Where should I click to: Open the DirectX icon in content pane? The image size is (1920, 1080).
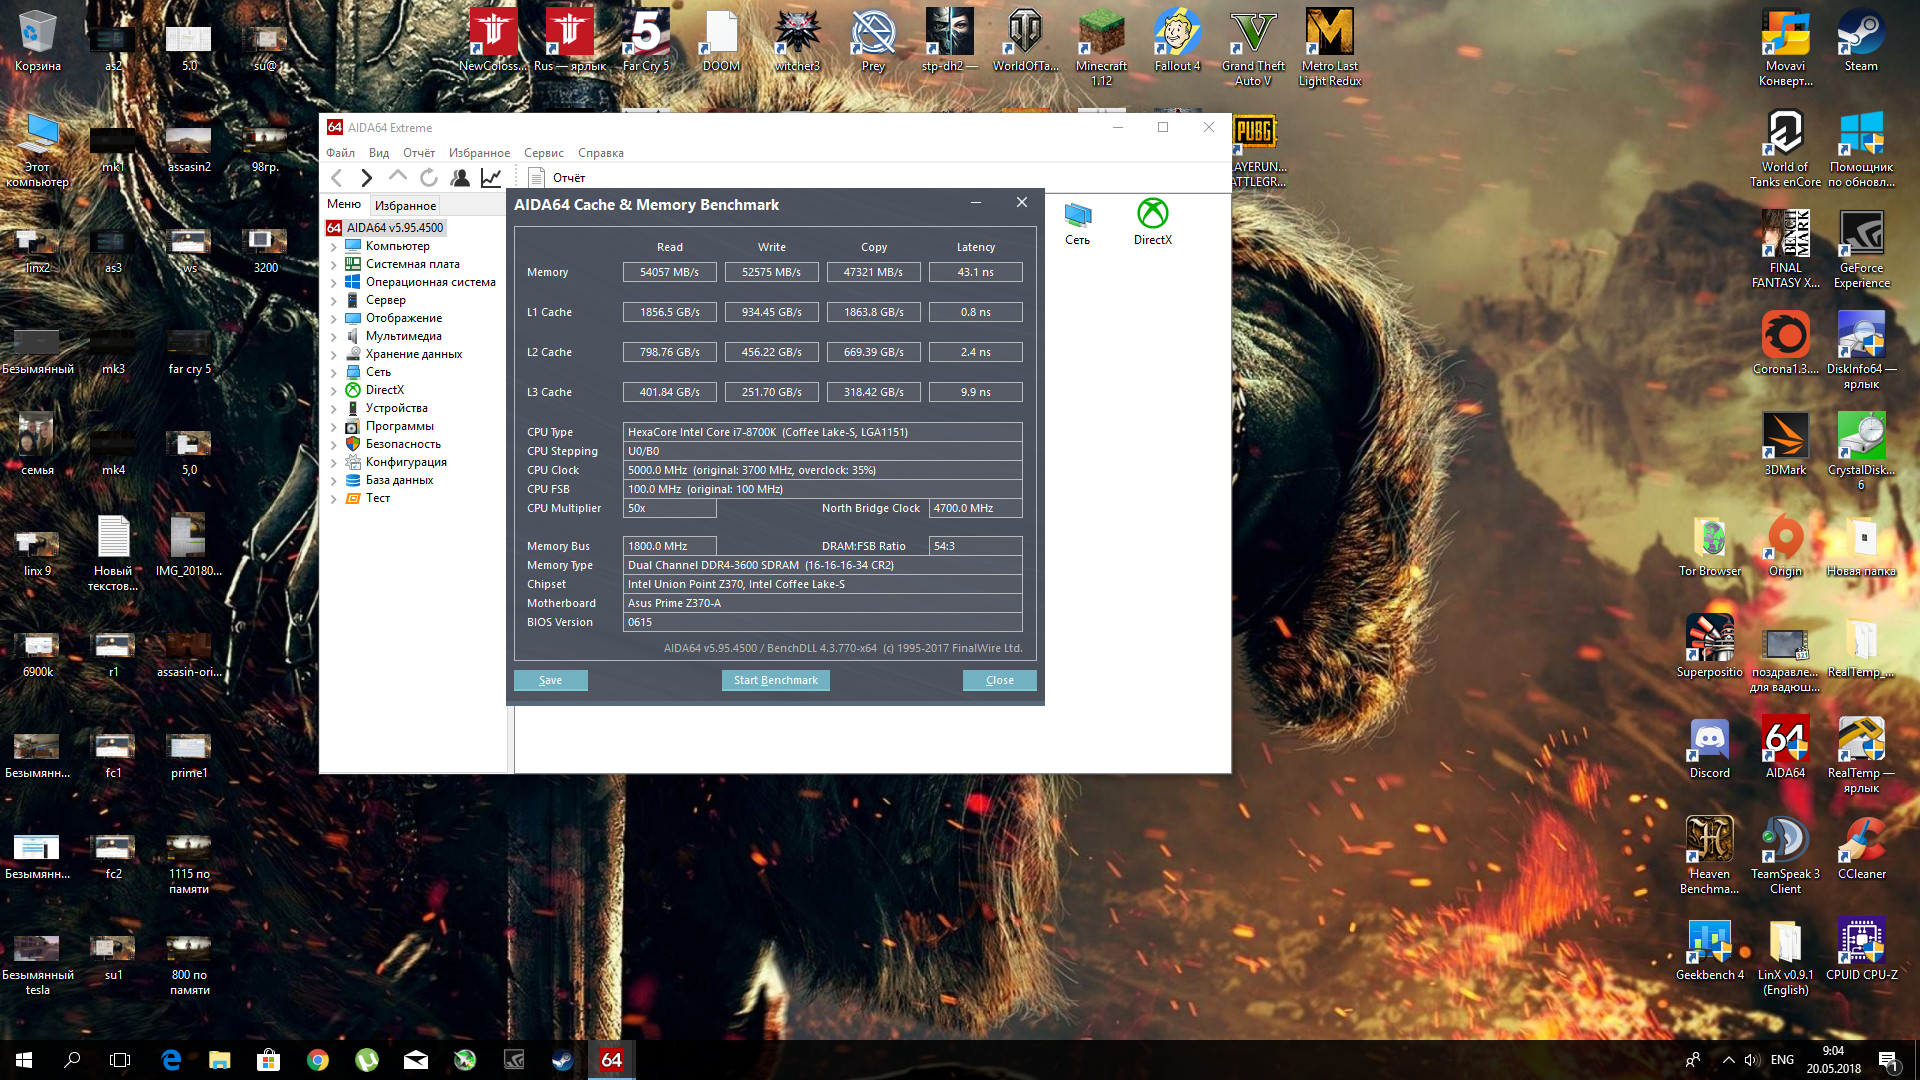[1152, 221]
